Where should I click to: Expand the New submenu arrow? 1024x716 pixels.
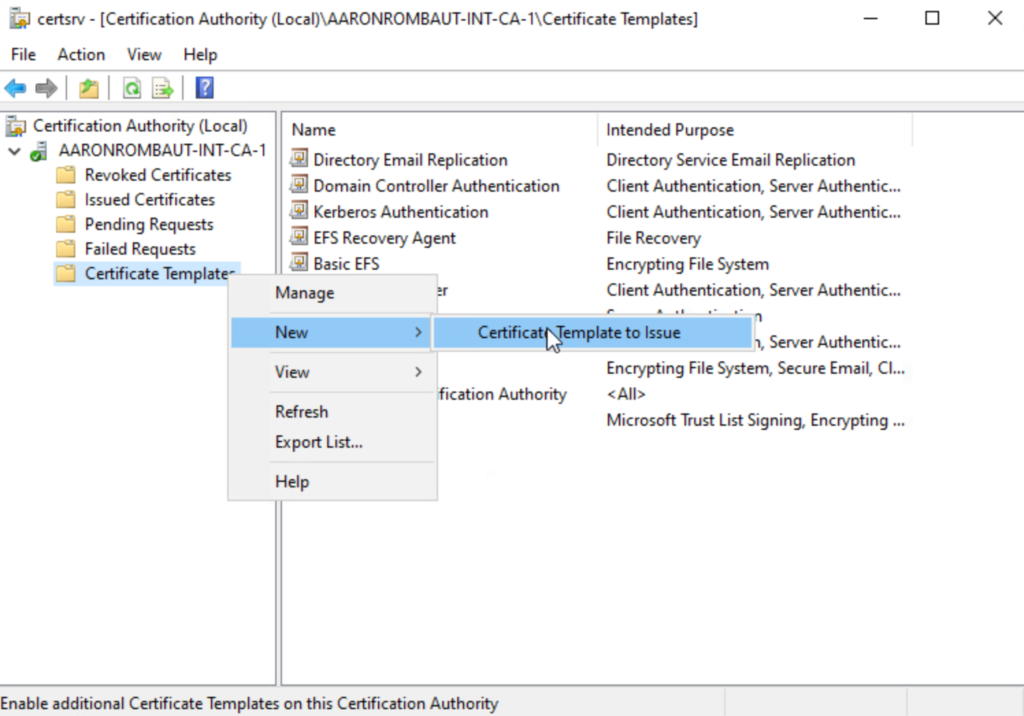(418, 333)
